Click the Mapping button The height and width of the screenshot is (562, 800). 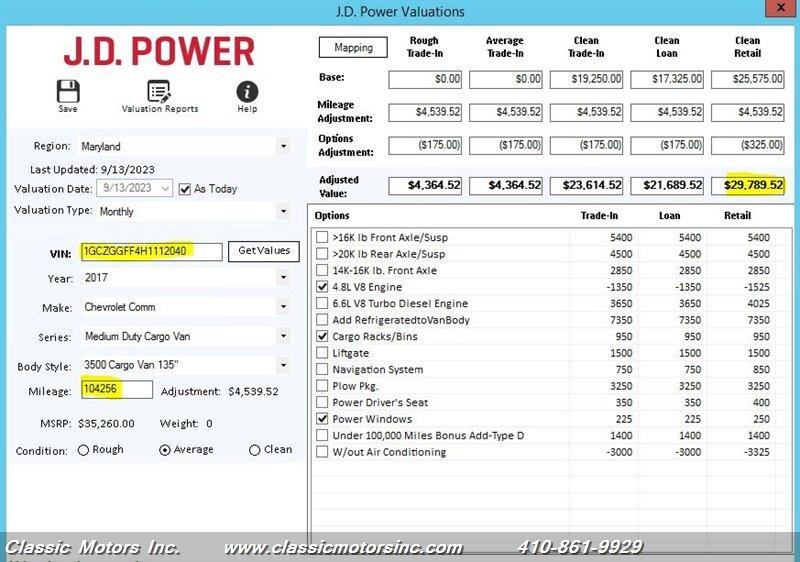click(353, 47)
